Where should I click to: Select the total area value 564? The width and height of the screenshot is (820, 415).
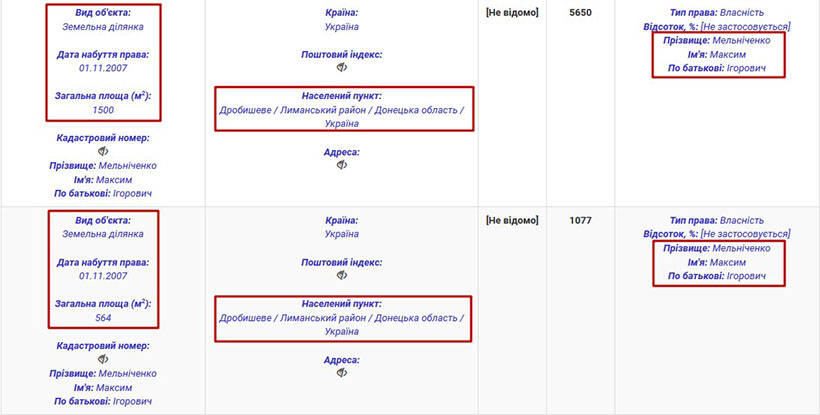click(103, 318)
